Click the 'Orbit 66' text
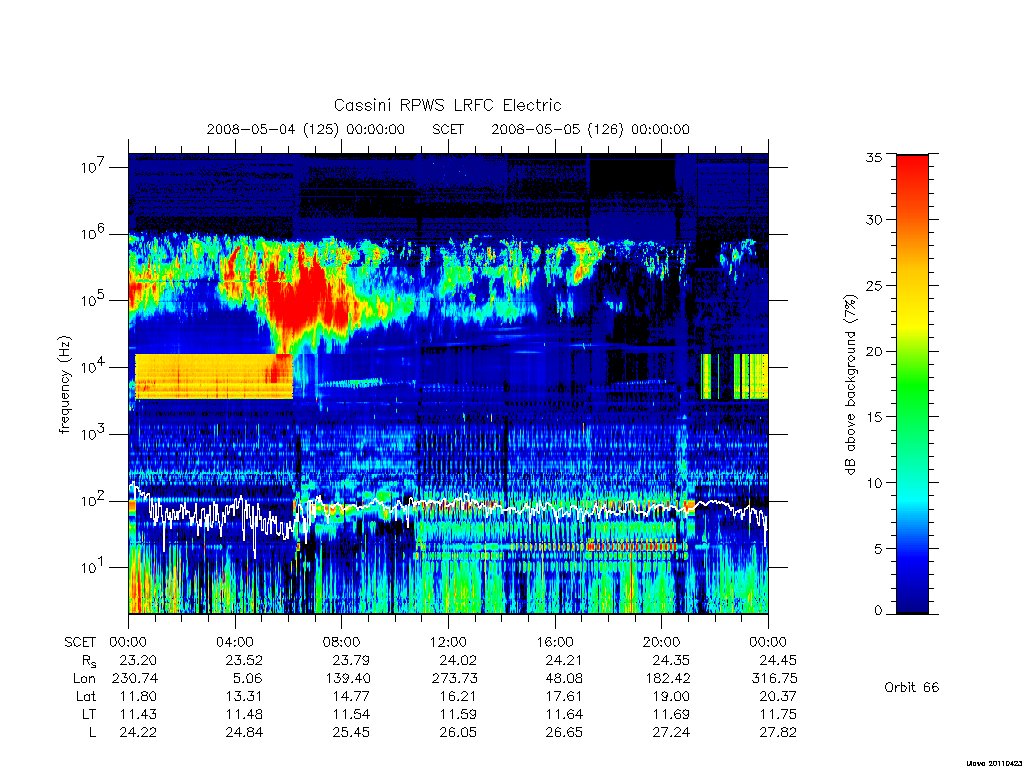This screenshot has height=768, width=1024. (911, 687)
